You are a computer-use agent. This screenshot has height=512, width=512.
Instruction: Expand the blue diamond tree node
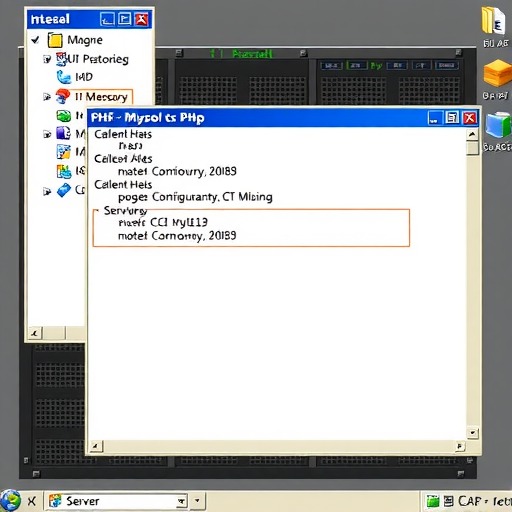(47, 192)
